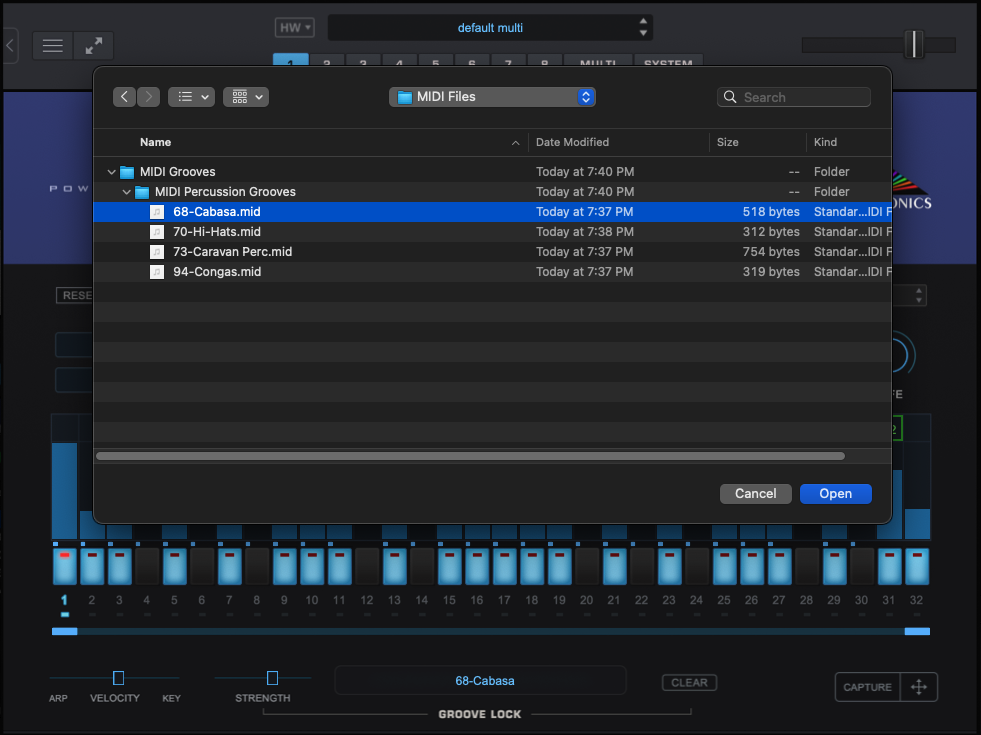Toggle arpeggiator step 20
The width and height of the screenshot is (981, 735).
click(x=587, y=566)
